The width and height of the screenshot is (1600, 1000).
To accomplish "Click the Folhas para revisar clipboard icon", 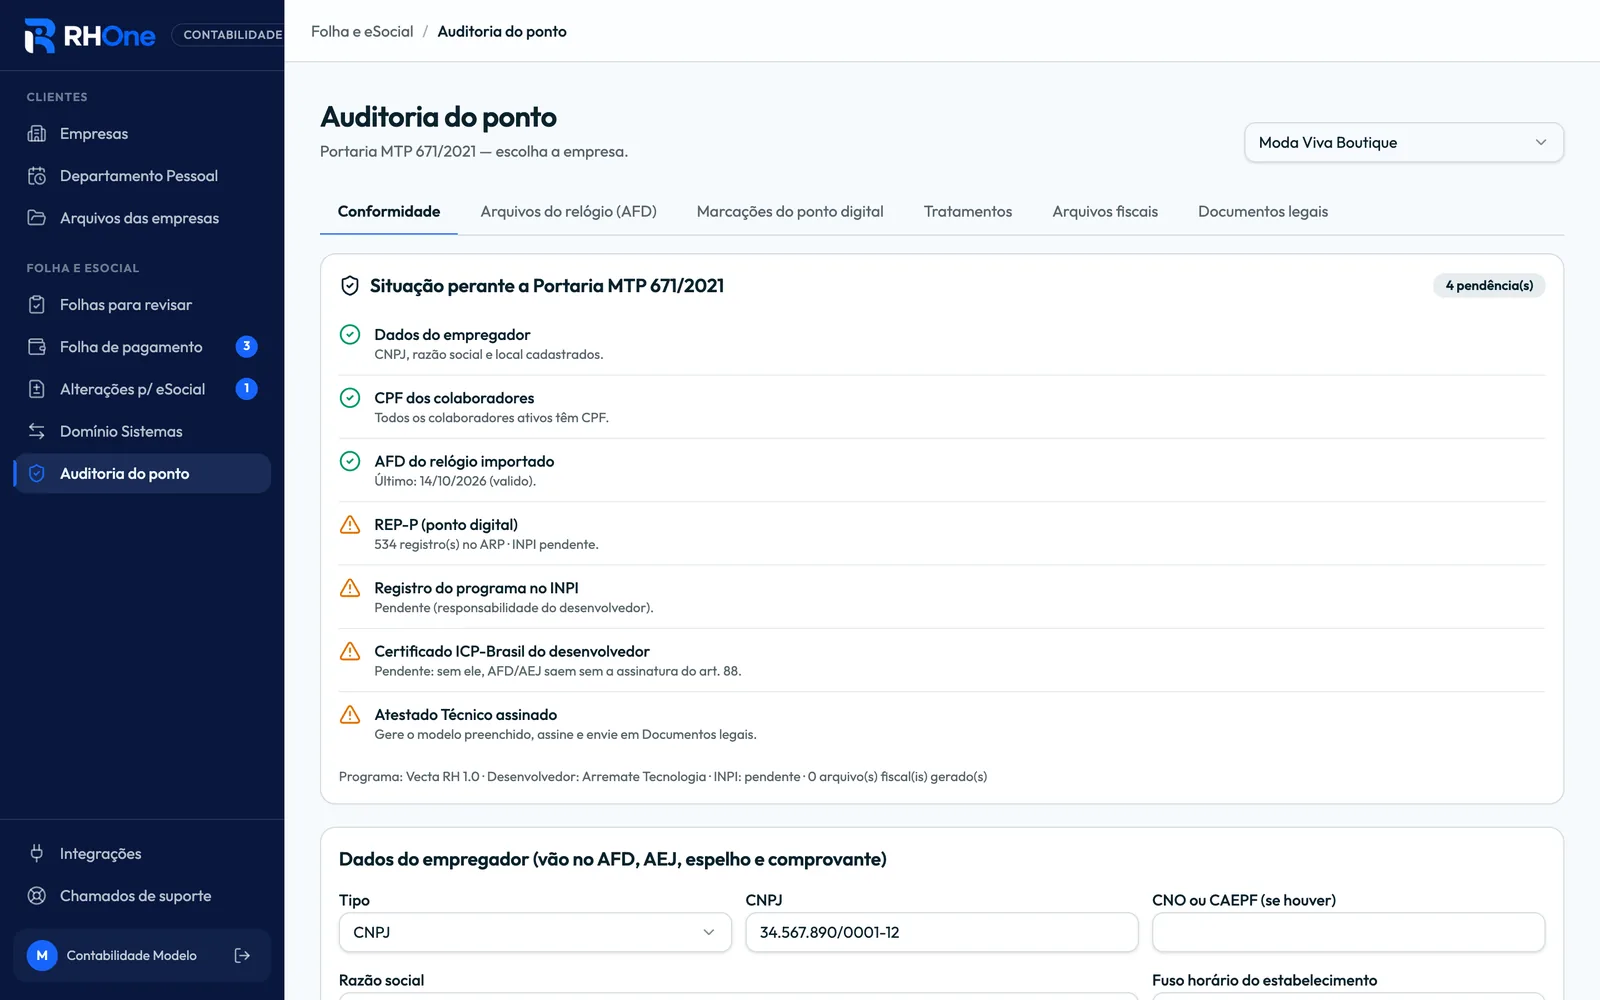I will 37,305.
